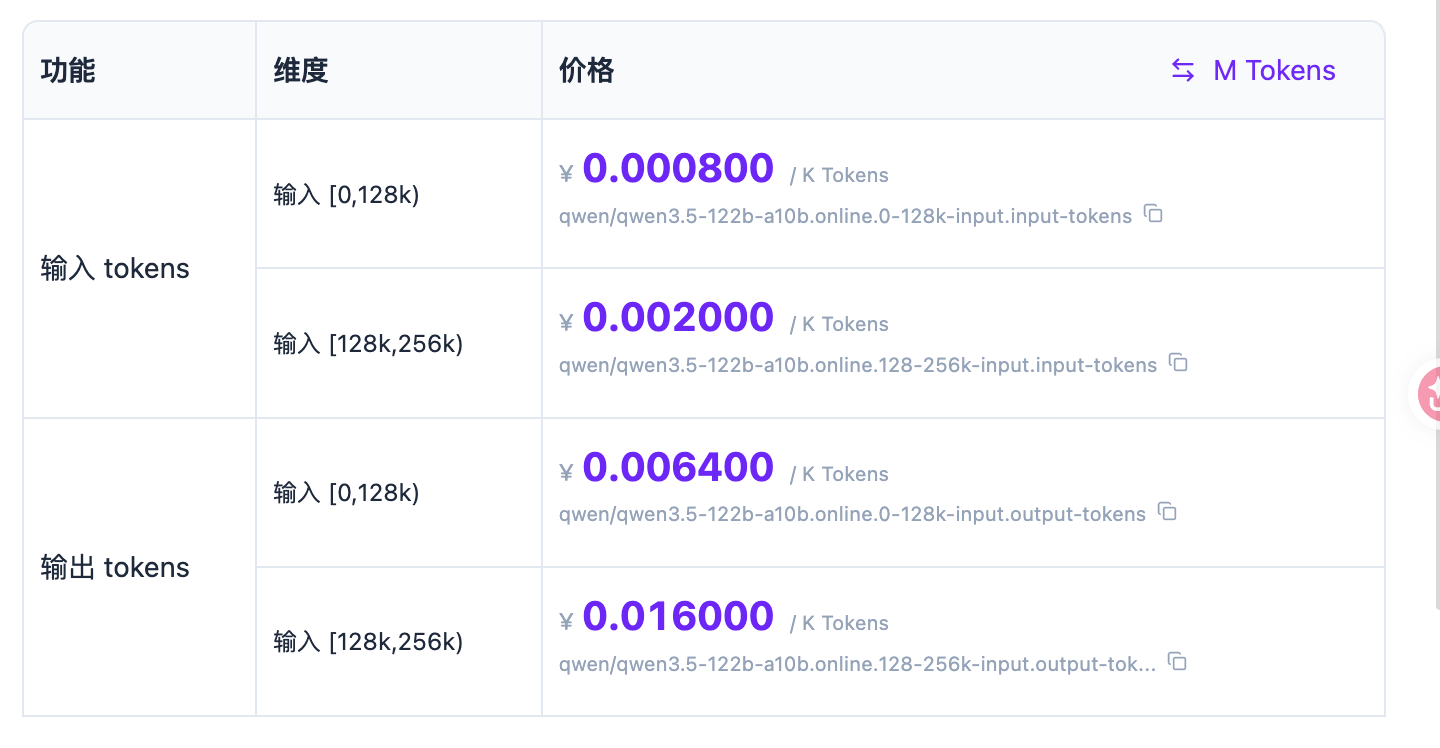
Task: Click the 价格 column header
Action: click(x=586, y=70)
